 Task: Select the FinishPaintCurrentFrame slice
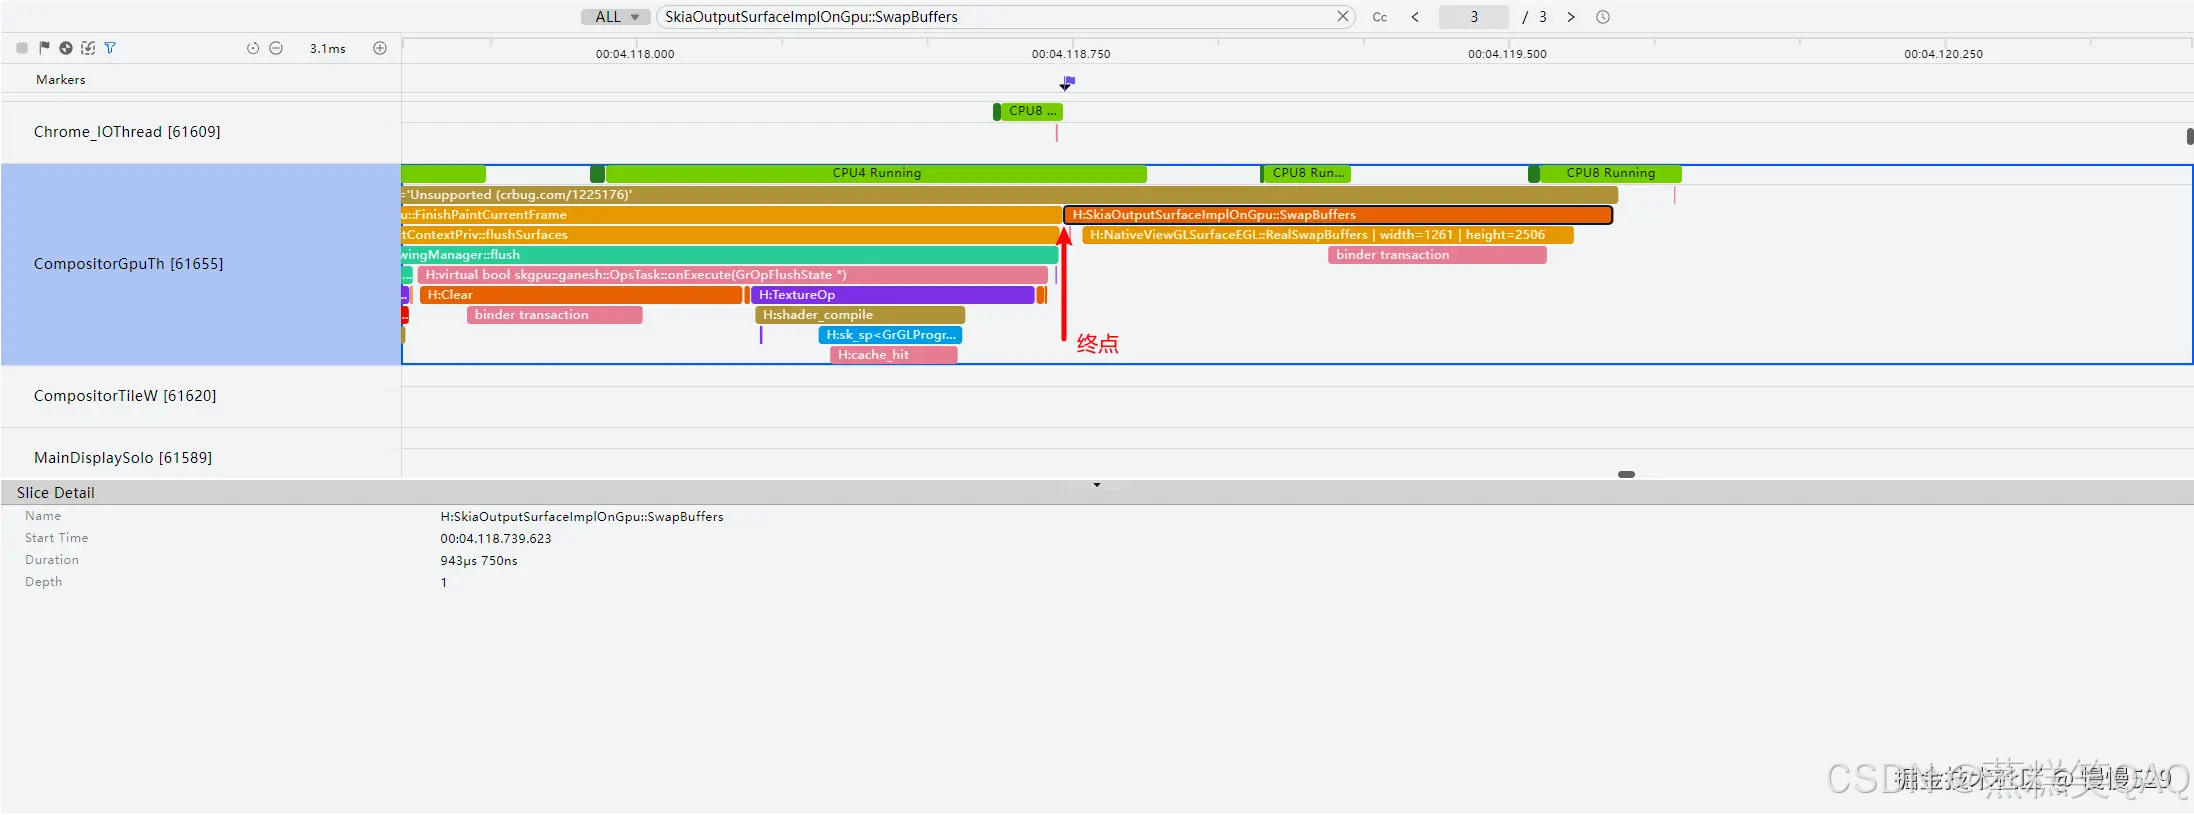(731, 215)
